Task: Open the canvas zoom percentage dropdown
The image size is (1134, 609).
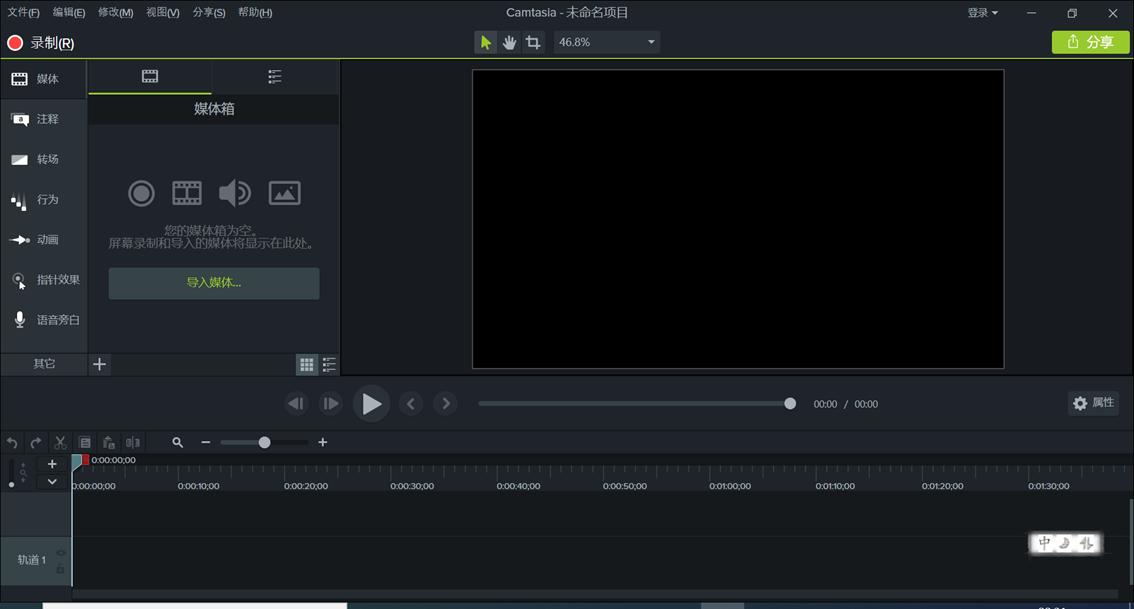Action: pyautogui.click(x=650, y=42)
